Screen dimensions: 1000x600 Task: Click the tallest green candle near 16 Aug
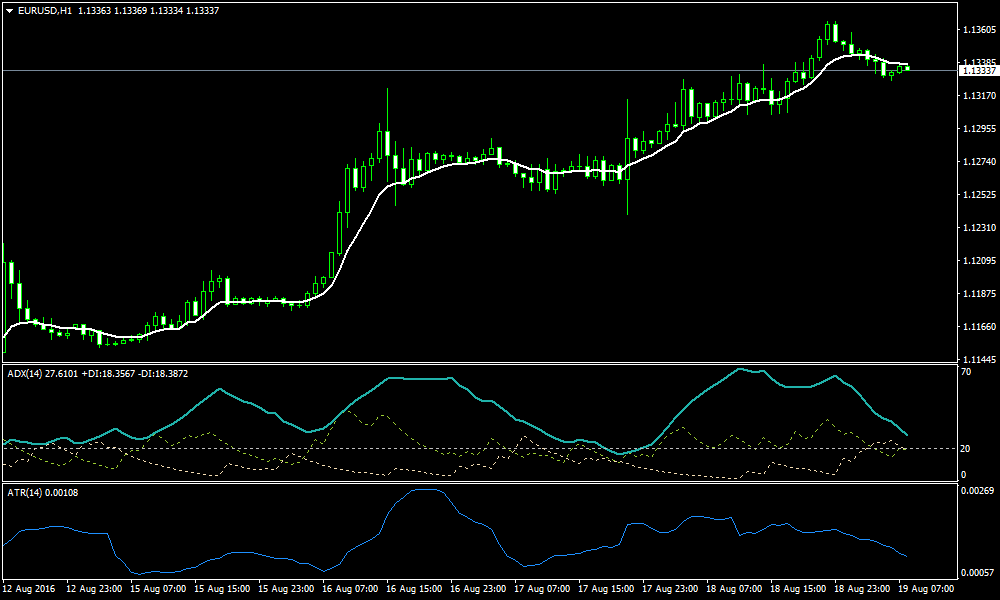[x=387, y=140]
